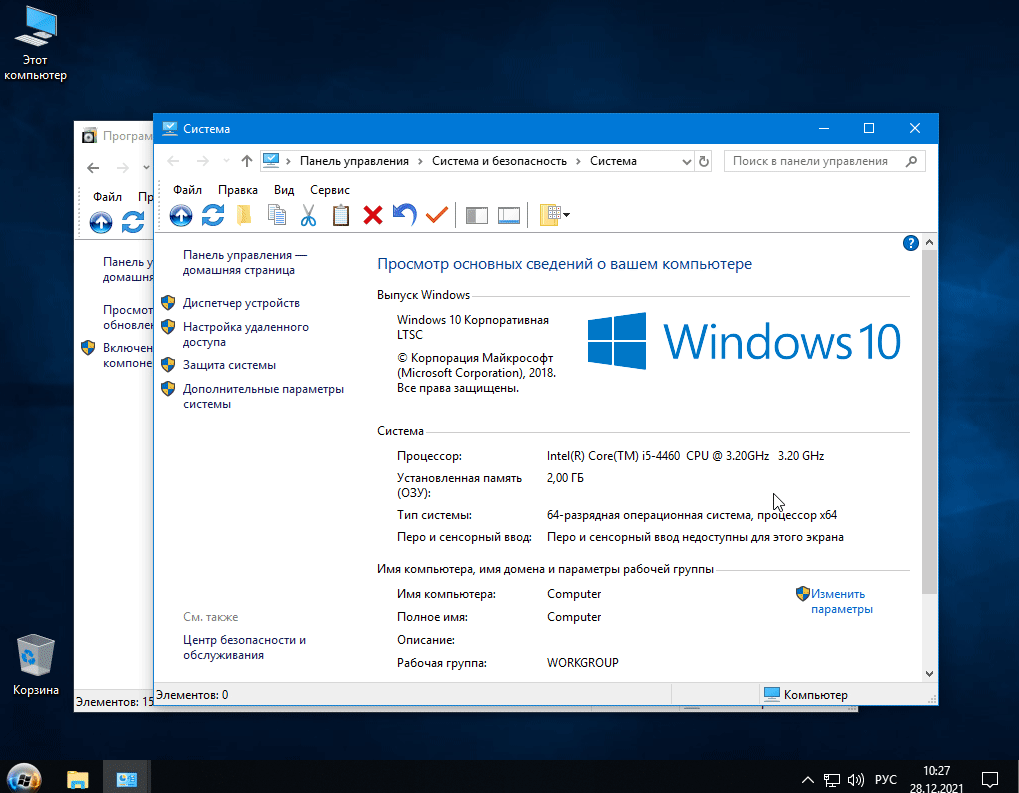This screenshot has height=793, width=1019.
Task: Click the blue up-arrow icon in Система toolbar
Action: tap(181, 215)
